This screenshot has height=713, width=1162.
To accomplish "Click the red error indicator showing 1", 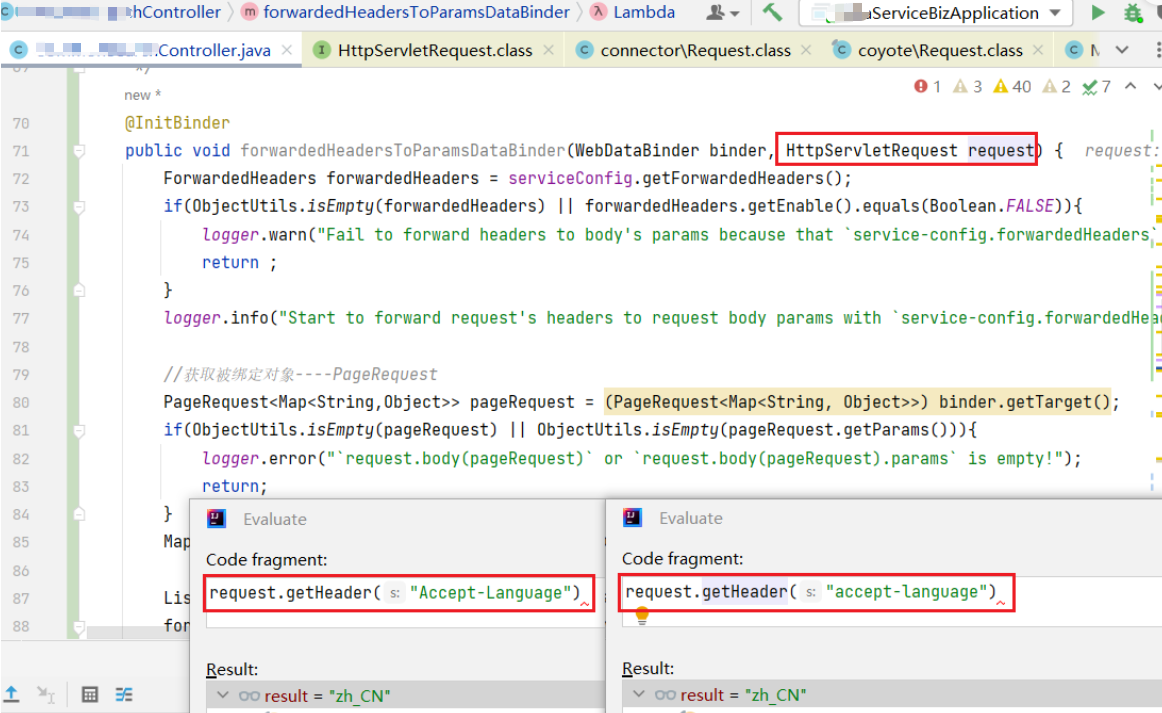I will 927,87.
